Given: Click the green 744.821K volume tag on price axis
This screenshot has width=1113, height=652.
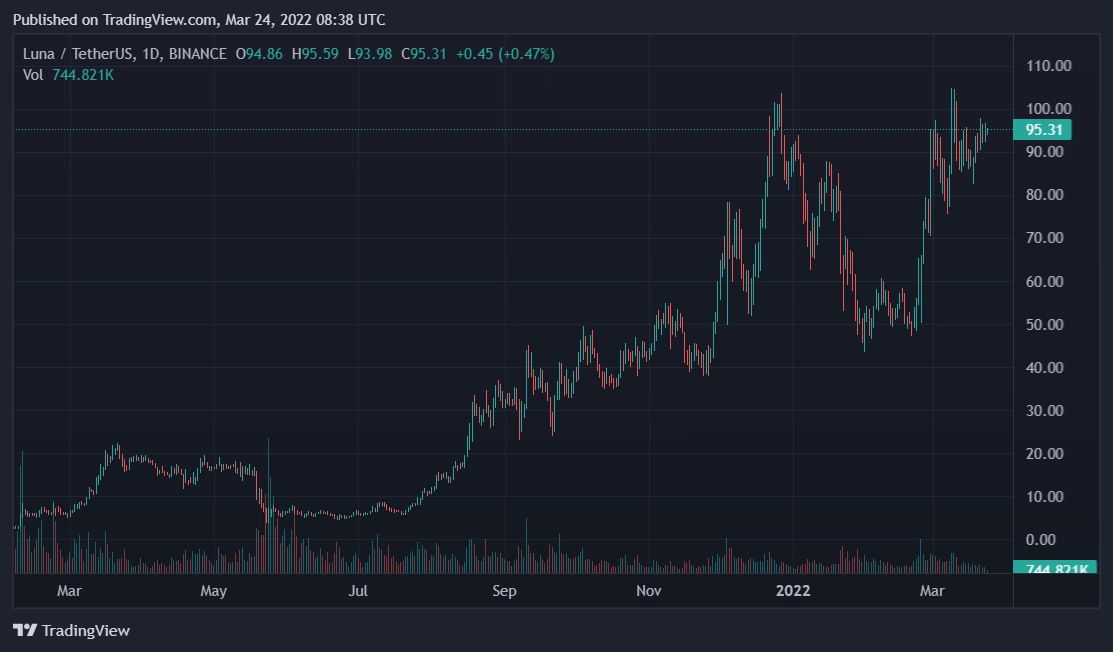Looking at the screenshot, I should point(1042,569).
